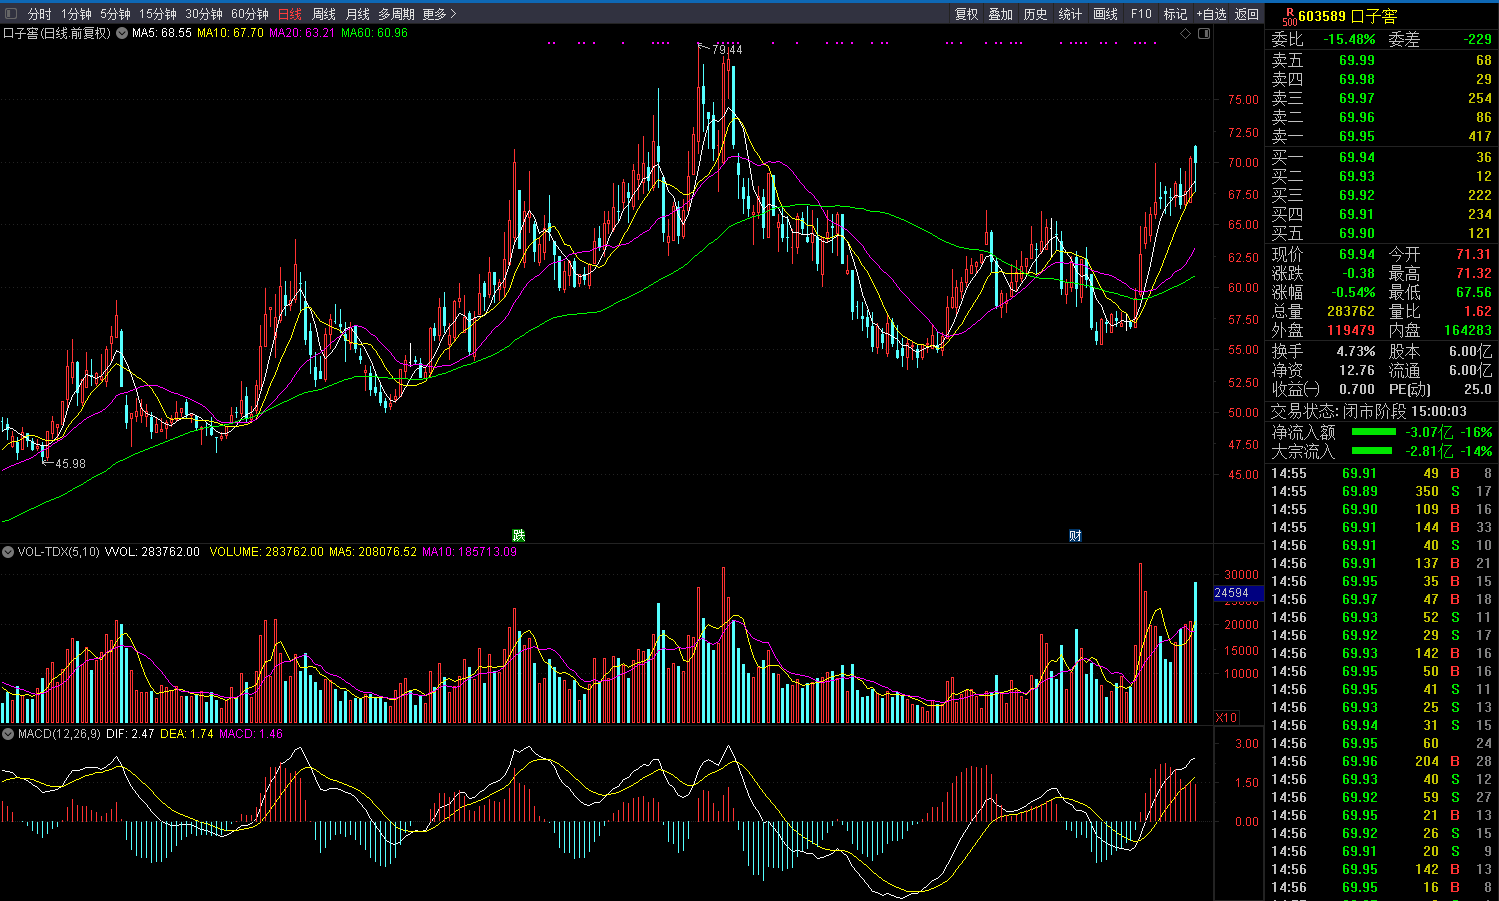Click the MA10: 67.70 indicator label
This screenshot has width=1499, height=901.
(x=230, y=33)
